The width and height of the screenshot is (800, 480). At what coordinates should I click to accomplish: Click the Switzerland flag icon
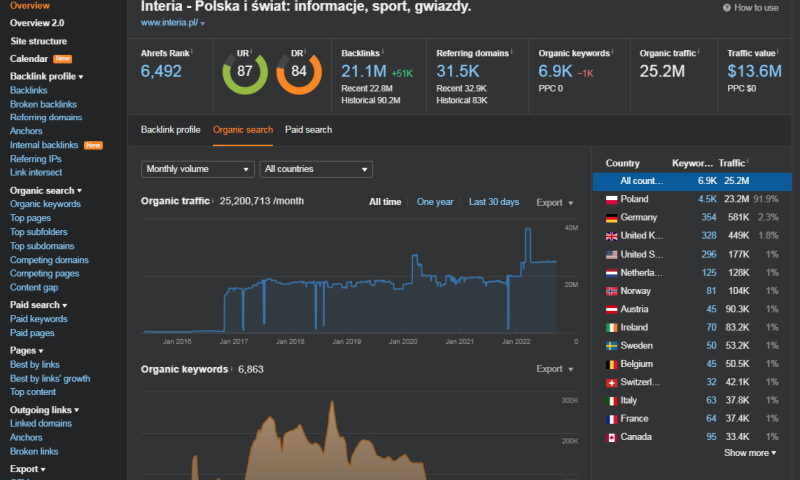pyautogui.click(x=611, y=383)
